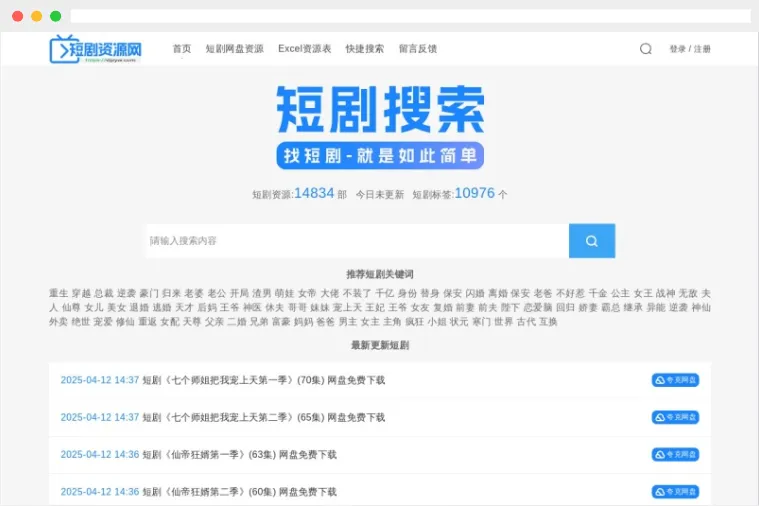Select the 霸总 keyword
Viewport: 759px width, 506px height.
[611, 307]
